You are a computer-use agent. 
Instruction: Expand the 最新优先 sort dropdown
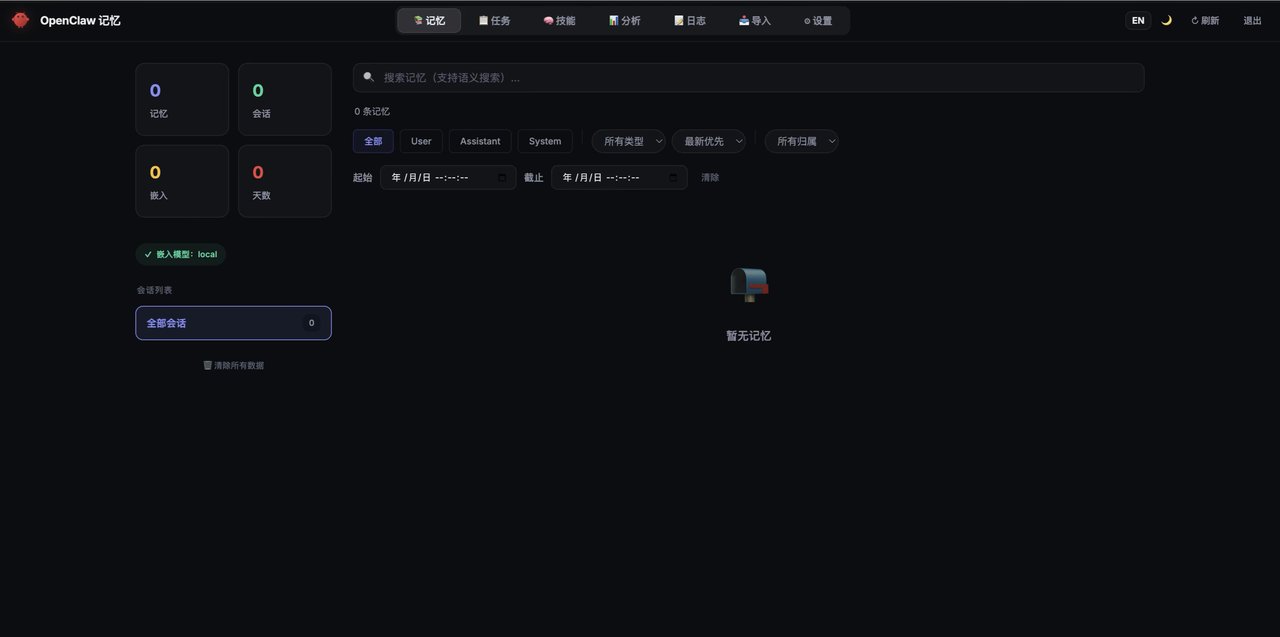709,141
